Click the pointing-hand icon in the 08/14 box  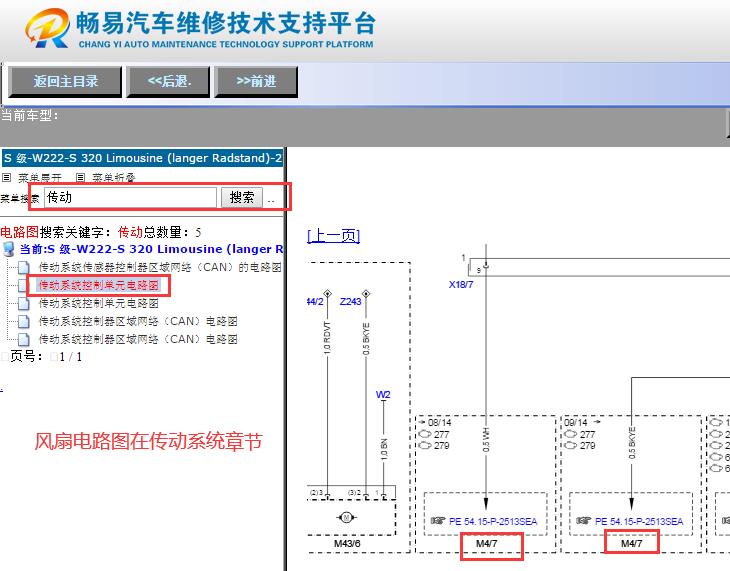click(438, 521)
